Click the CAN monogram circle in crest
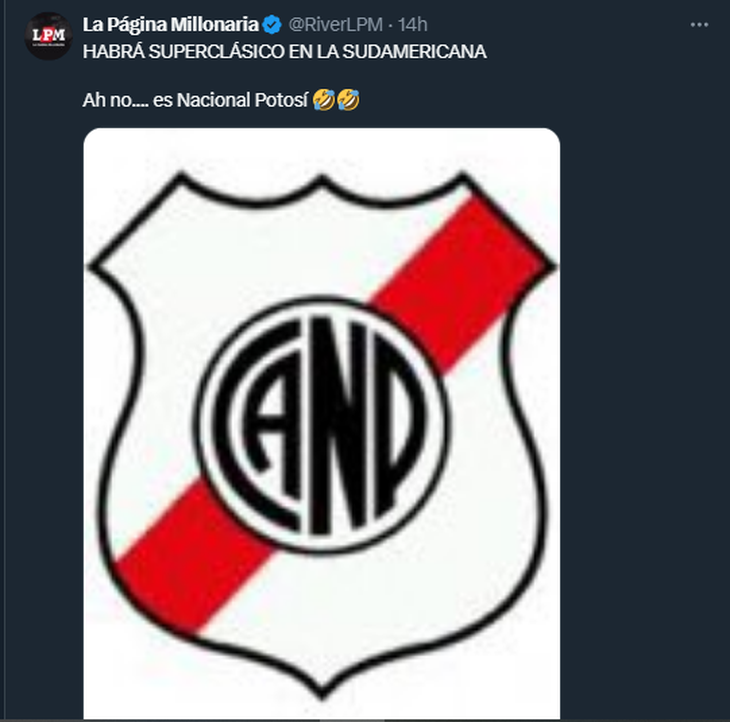This screenshot has width=730, height=722. point(322,425)
